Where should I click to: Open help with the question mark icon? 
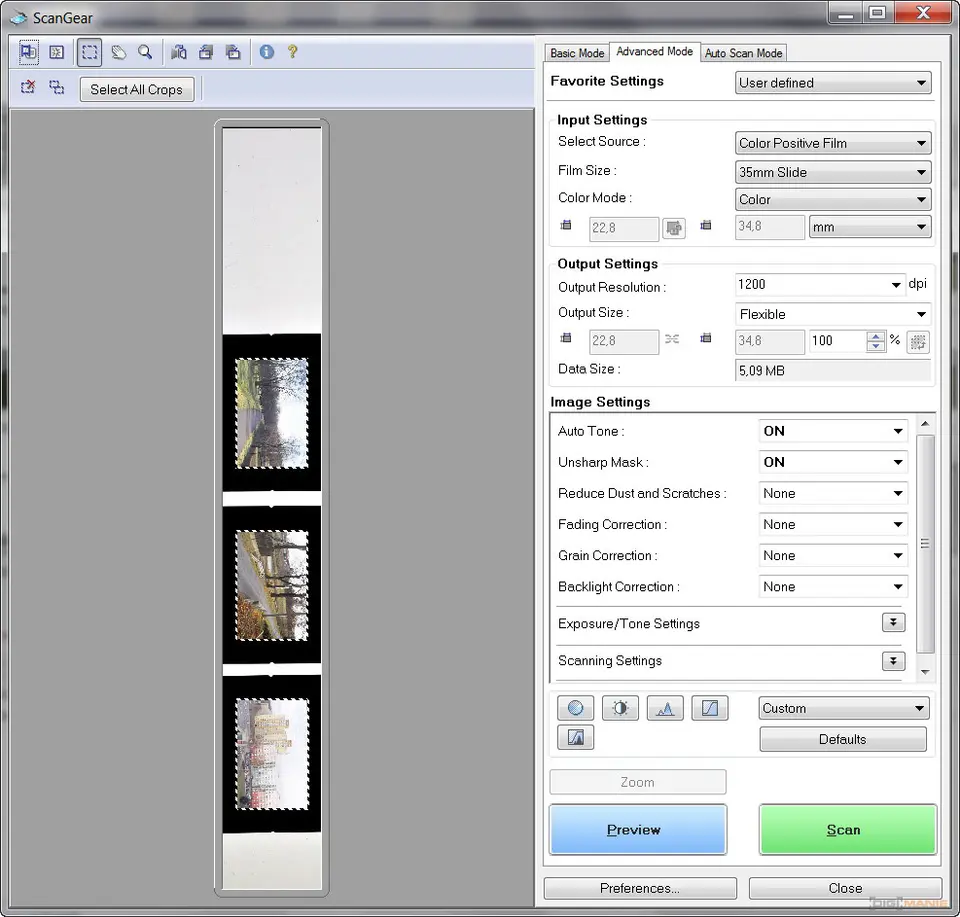click(x=292, y=52)
